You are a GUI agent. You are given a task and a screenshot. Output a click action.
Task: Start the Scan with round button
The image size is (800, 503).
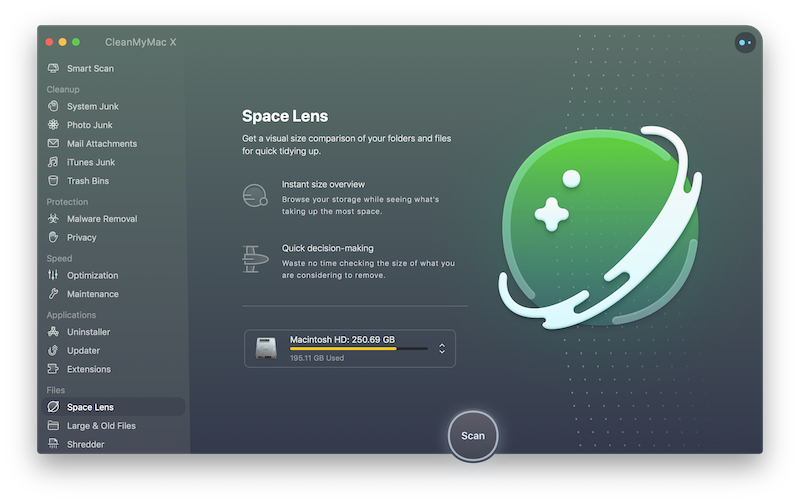tap(473, 436)
